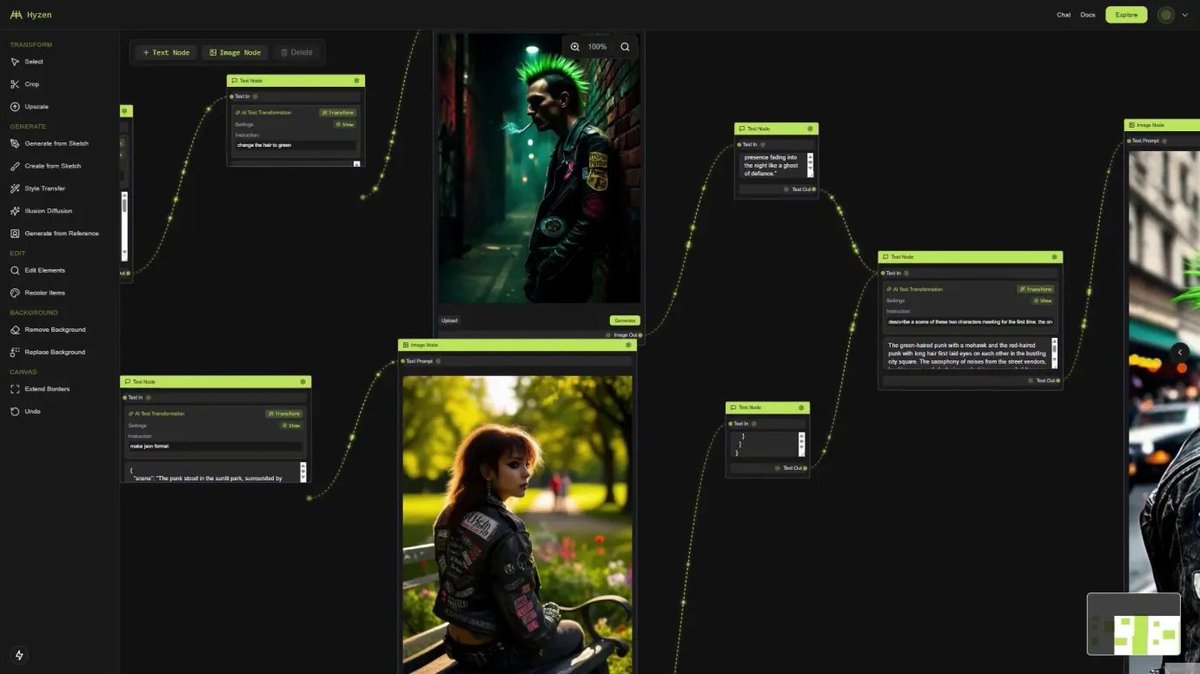Open Generate from Reference

(54, 233)
